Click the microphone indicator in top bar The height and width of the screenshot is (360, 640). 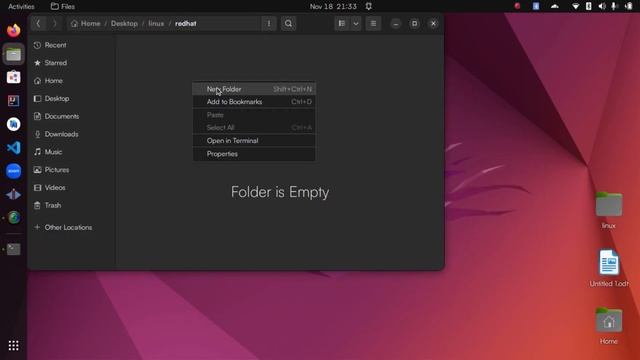tap(614, 7)
